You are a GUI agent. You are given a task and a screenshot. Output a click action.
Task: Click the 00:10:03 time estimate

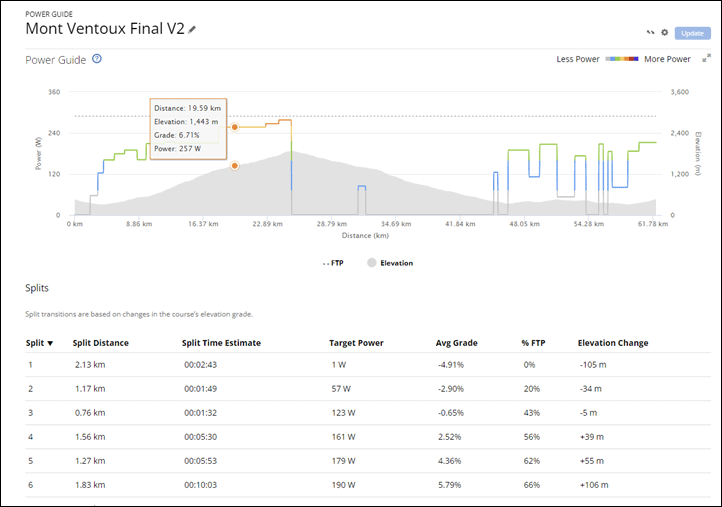(200, 484)
